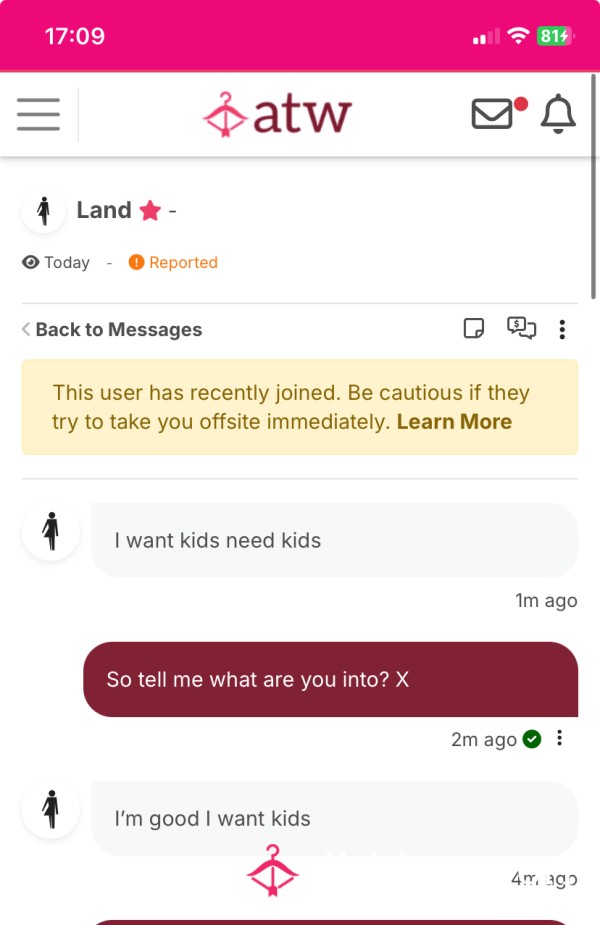Click avatar beside 'I want kids need kids'
The width and height of the screenshot is (600, 925).
click(51, 531)
